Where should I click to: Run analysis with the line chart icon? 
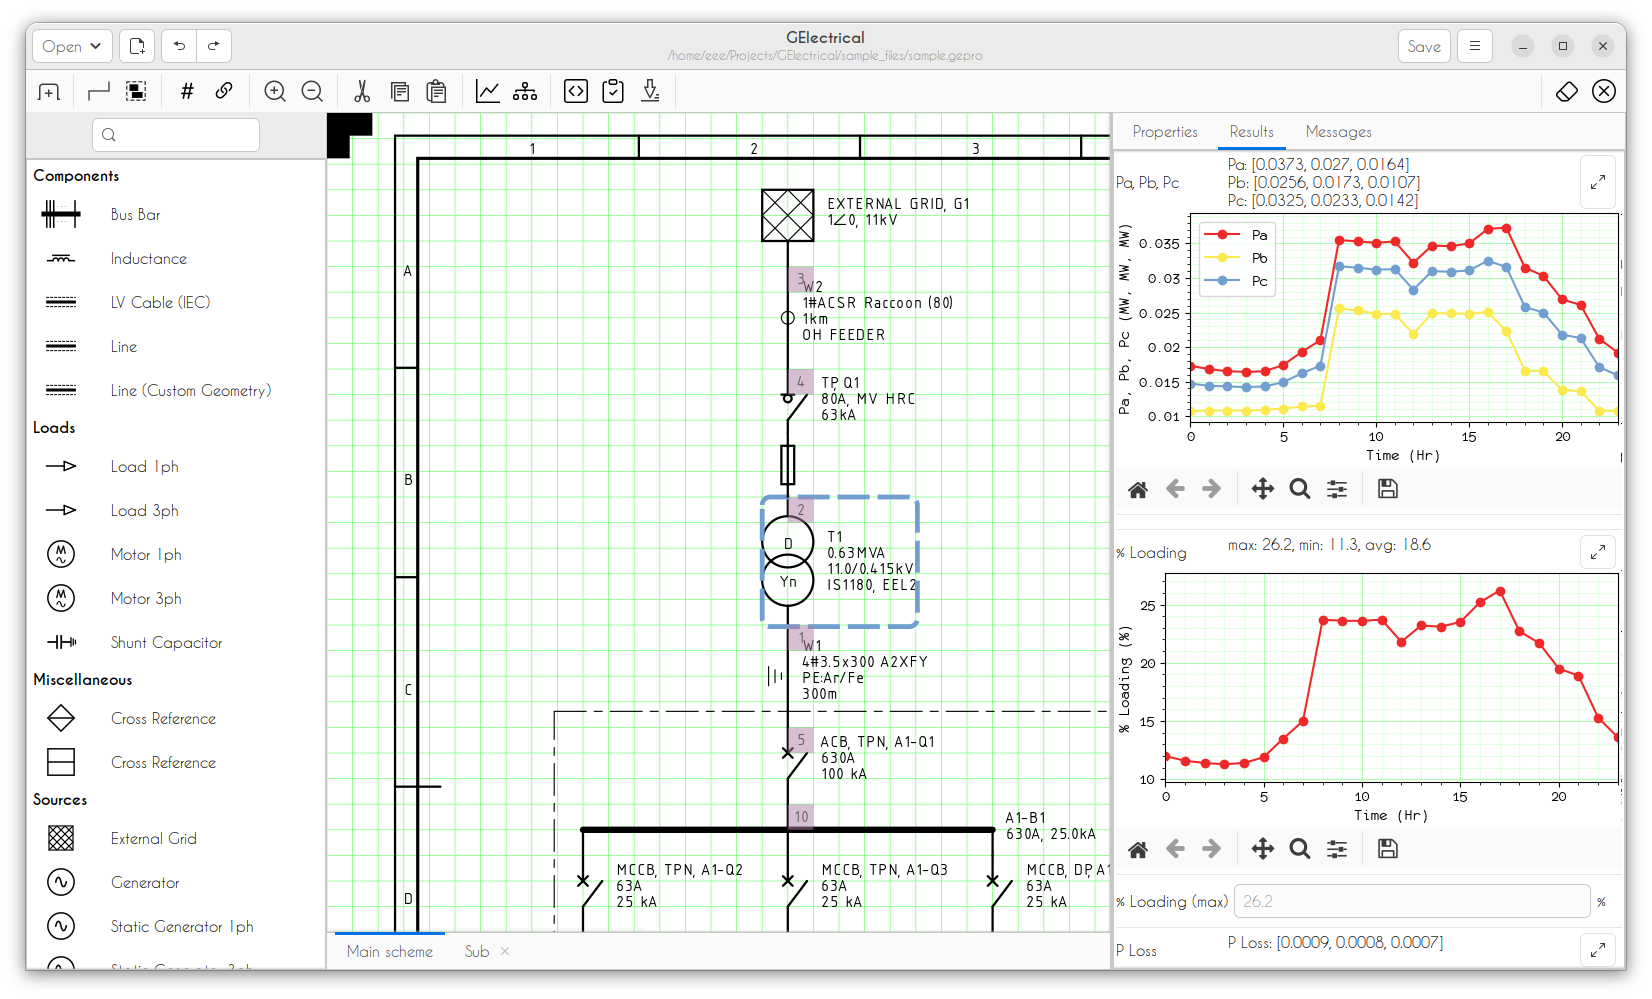(487, 92)
